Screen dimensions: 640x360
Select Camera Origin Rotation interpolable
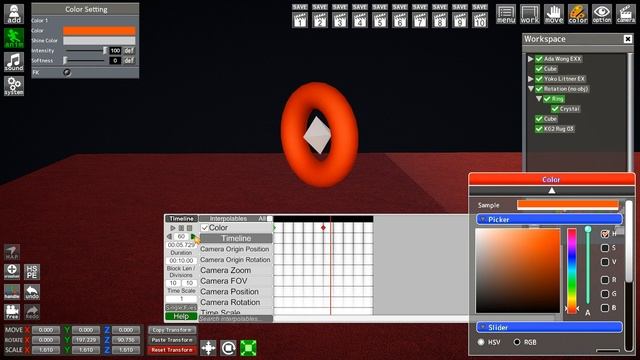pyautogui.click(x=235, y=260)
